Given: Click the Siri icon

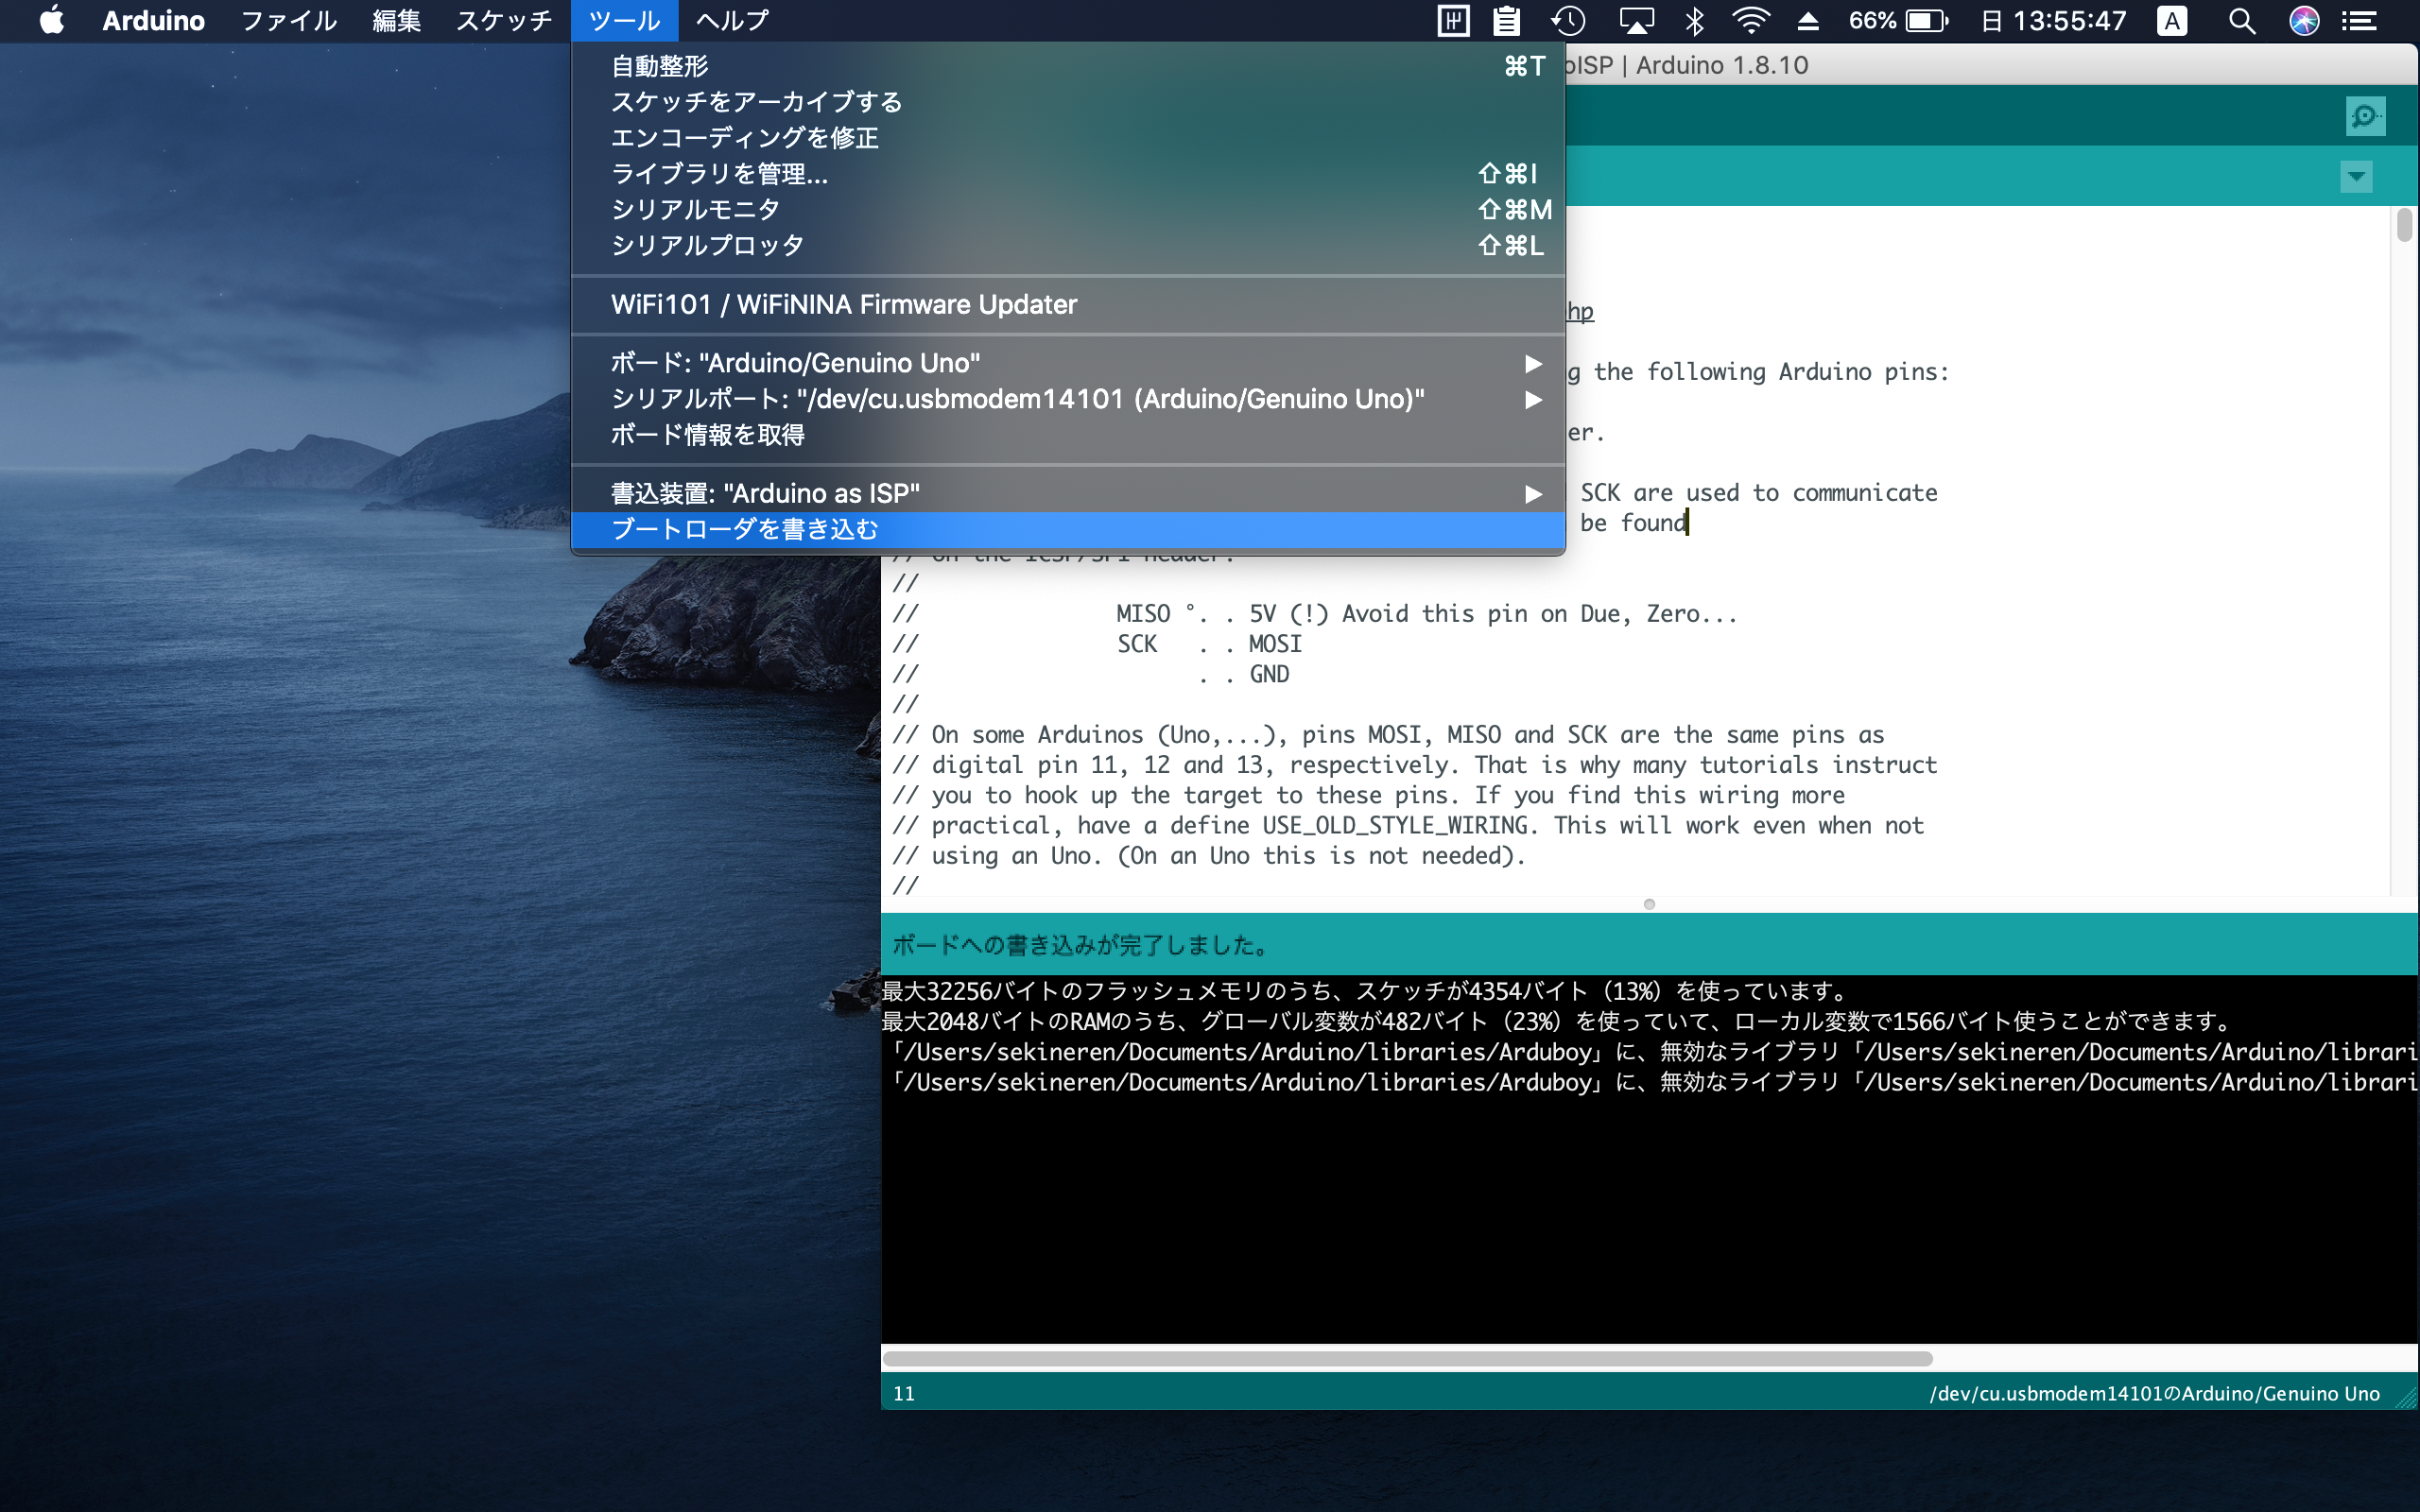Looking at the screenshot, I should pos(2304,21).
